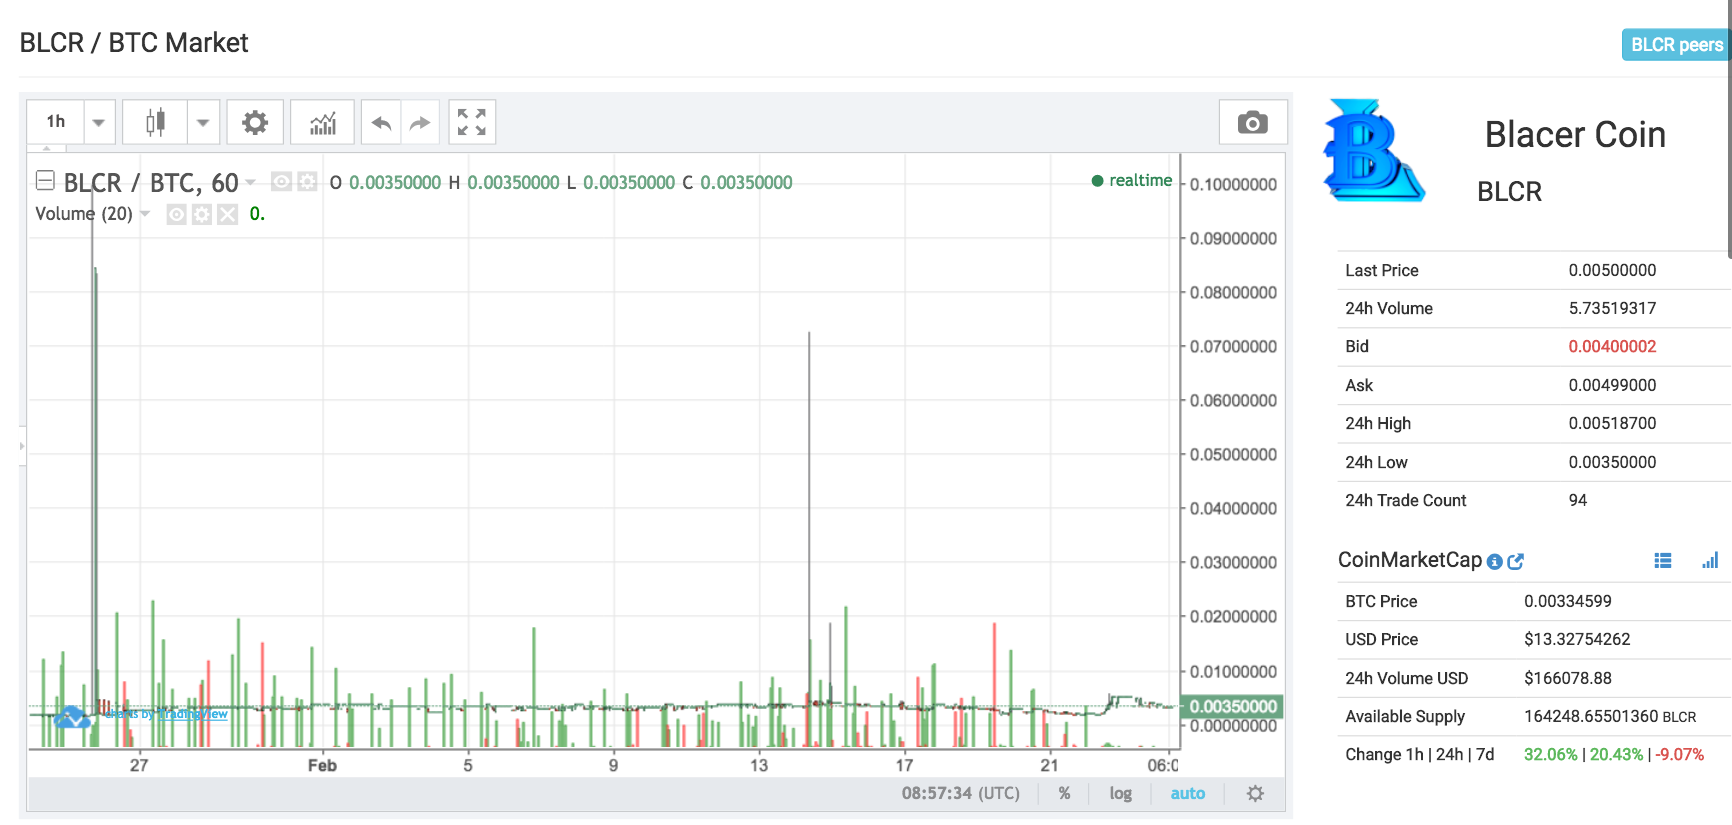1732x825 pixels.
Task: Open the indicators menu icon
Action: (x=322, y=123)
